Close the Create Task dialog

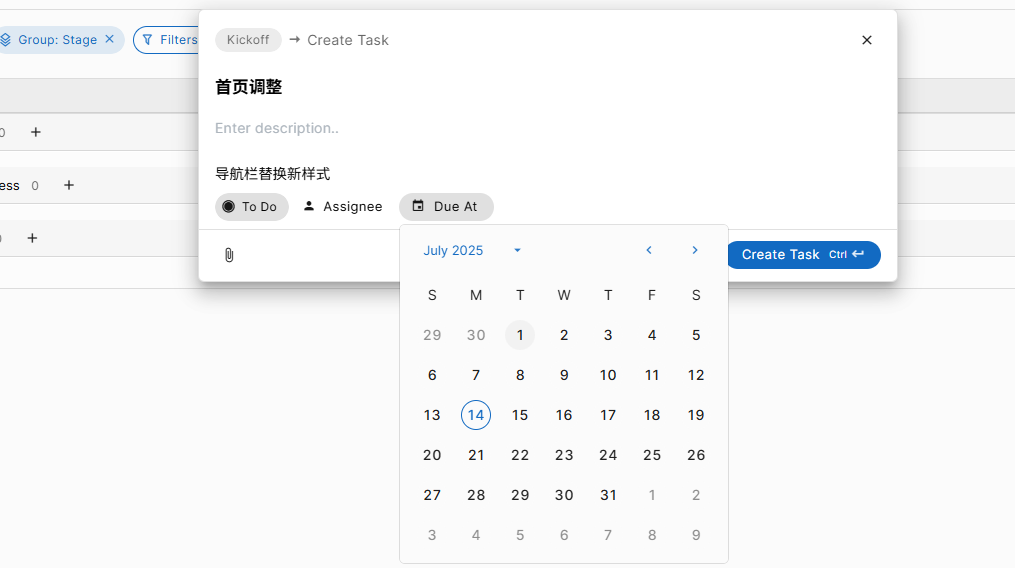[867, 40]
